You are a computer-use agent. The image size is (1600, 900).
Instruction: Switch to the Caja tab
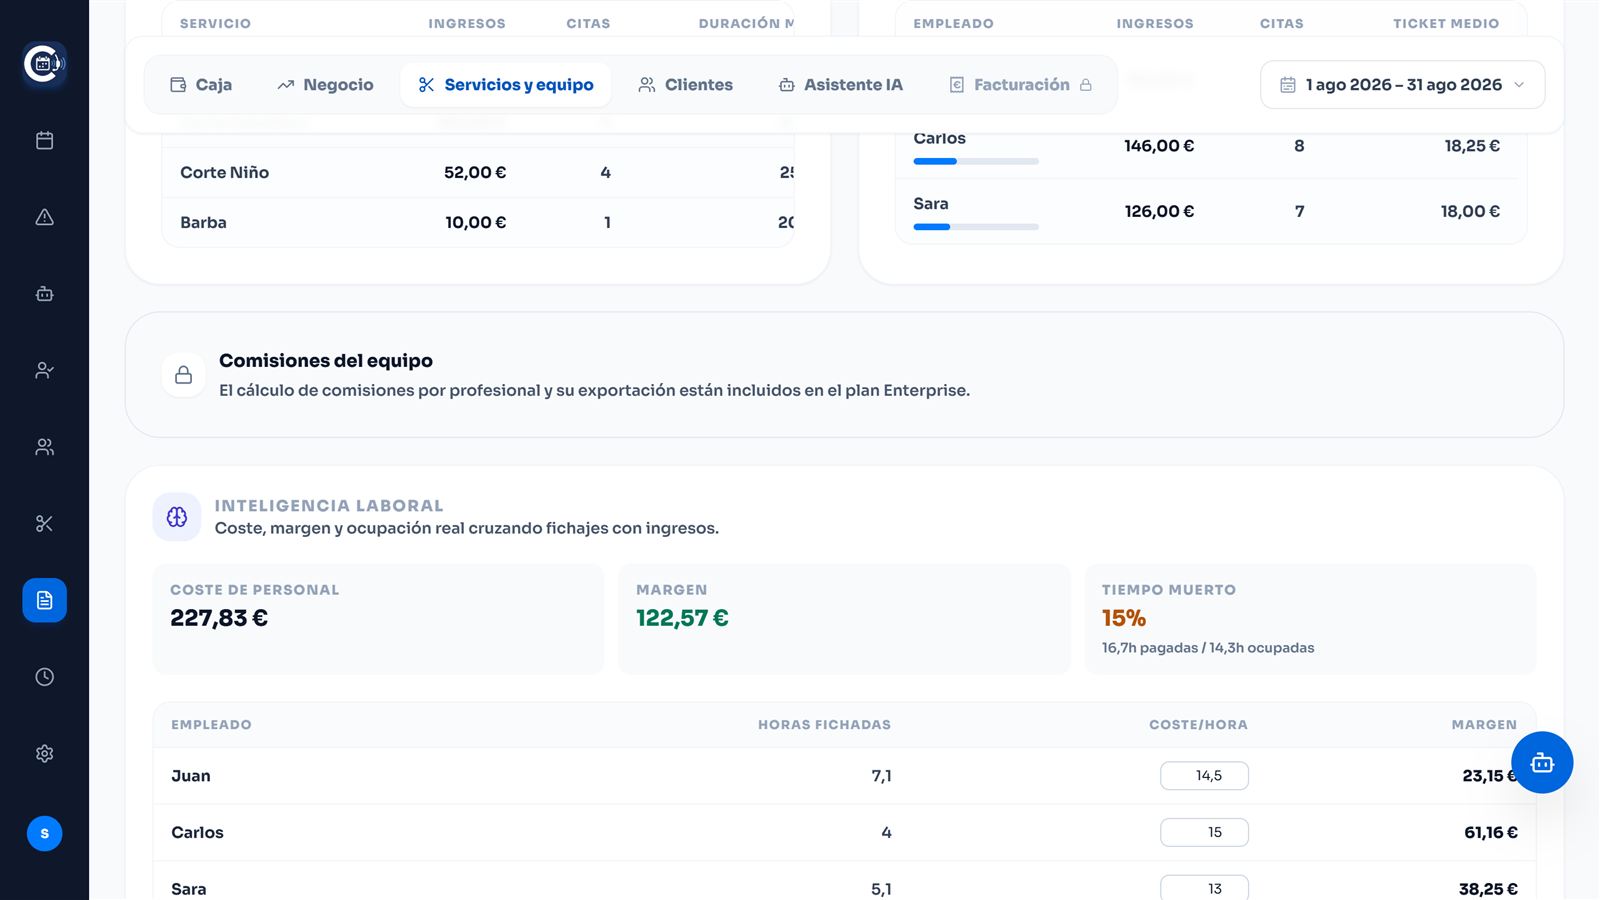point(201,85)
